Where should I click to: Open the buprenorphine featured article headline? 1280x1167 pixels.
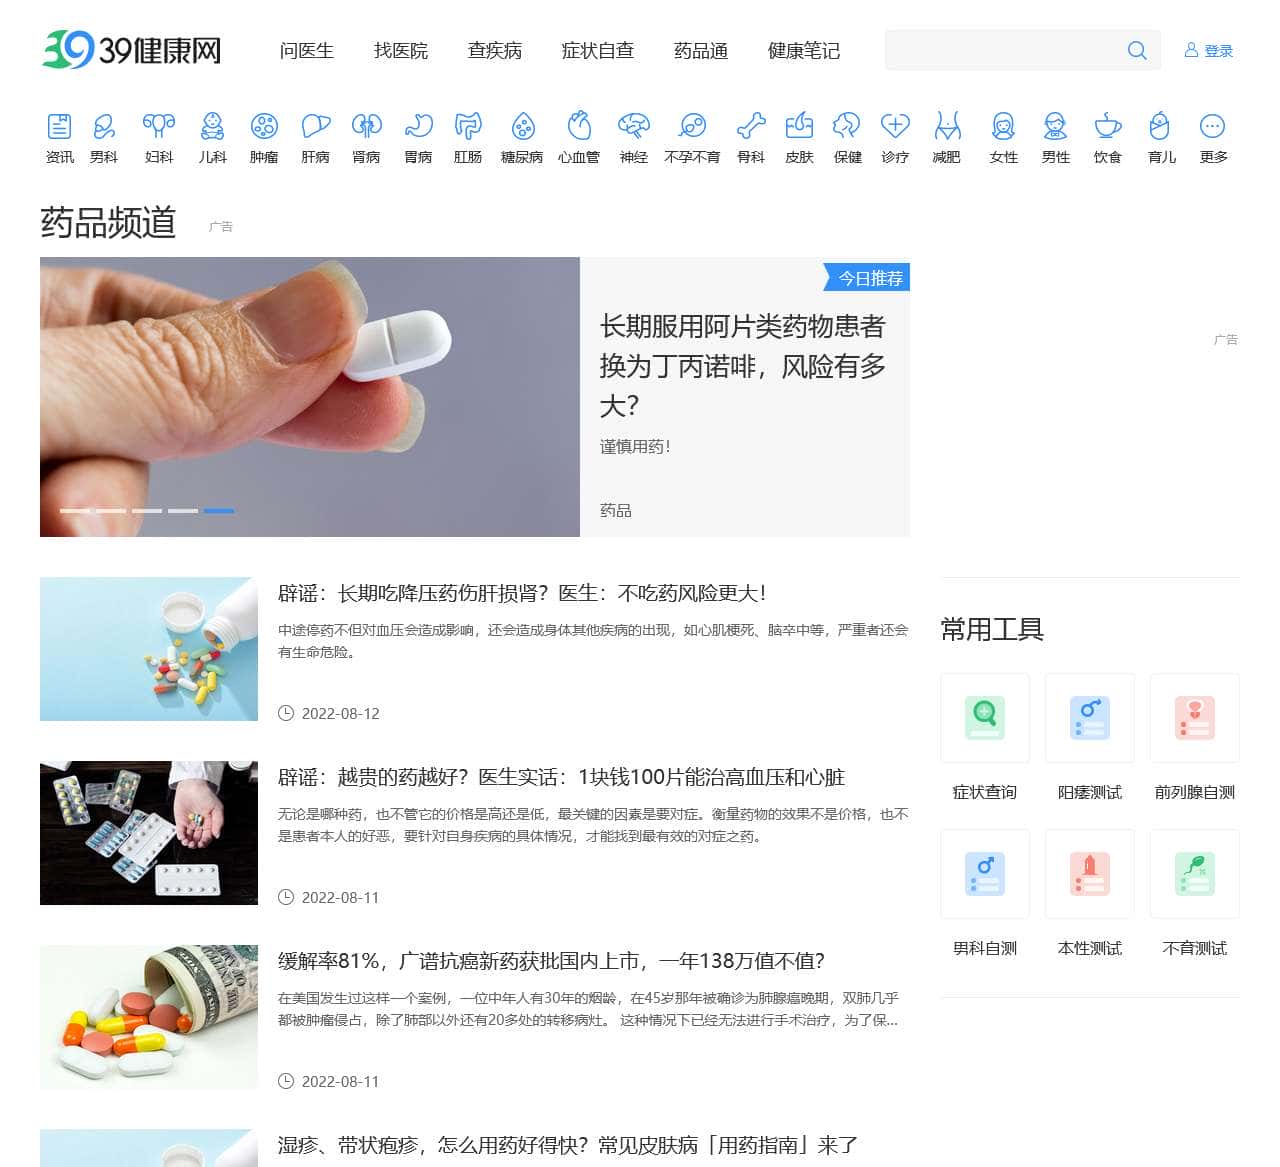[x=743, y=366]
